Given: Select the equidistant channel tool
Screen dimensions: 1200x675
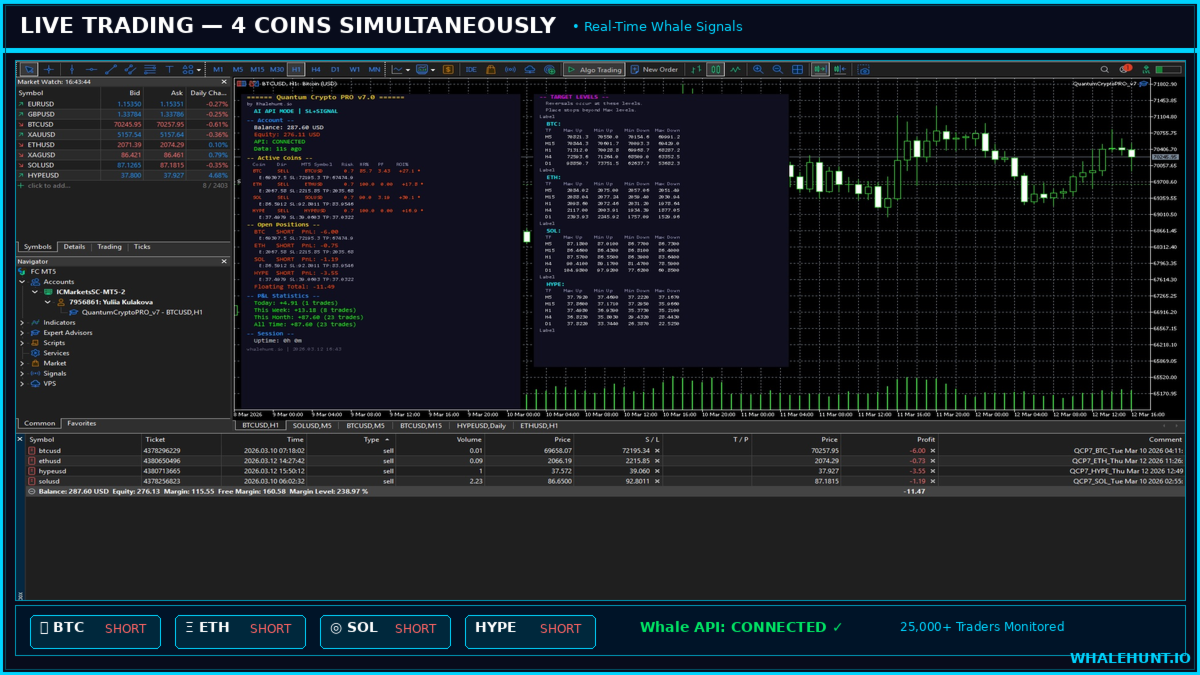Looking at the screenshot, I should pos(130,69).
